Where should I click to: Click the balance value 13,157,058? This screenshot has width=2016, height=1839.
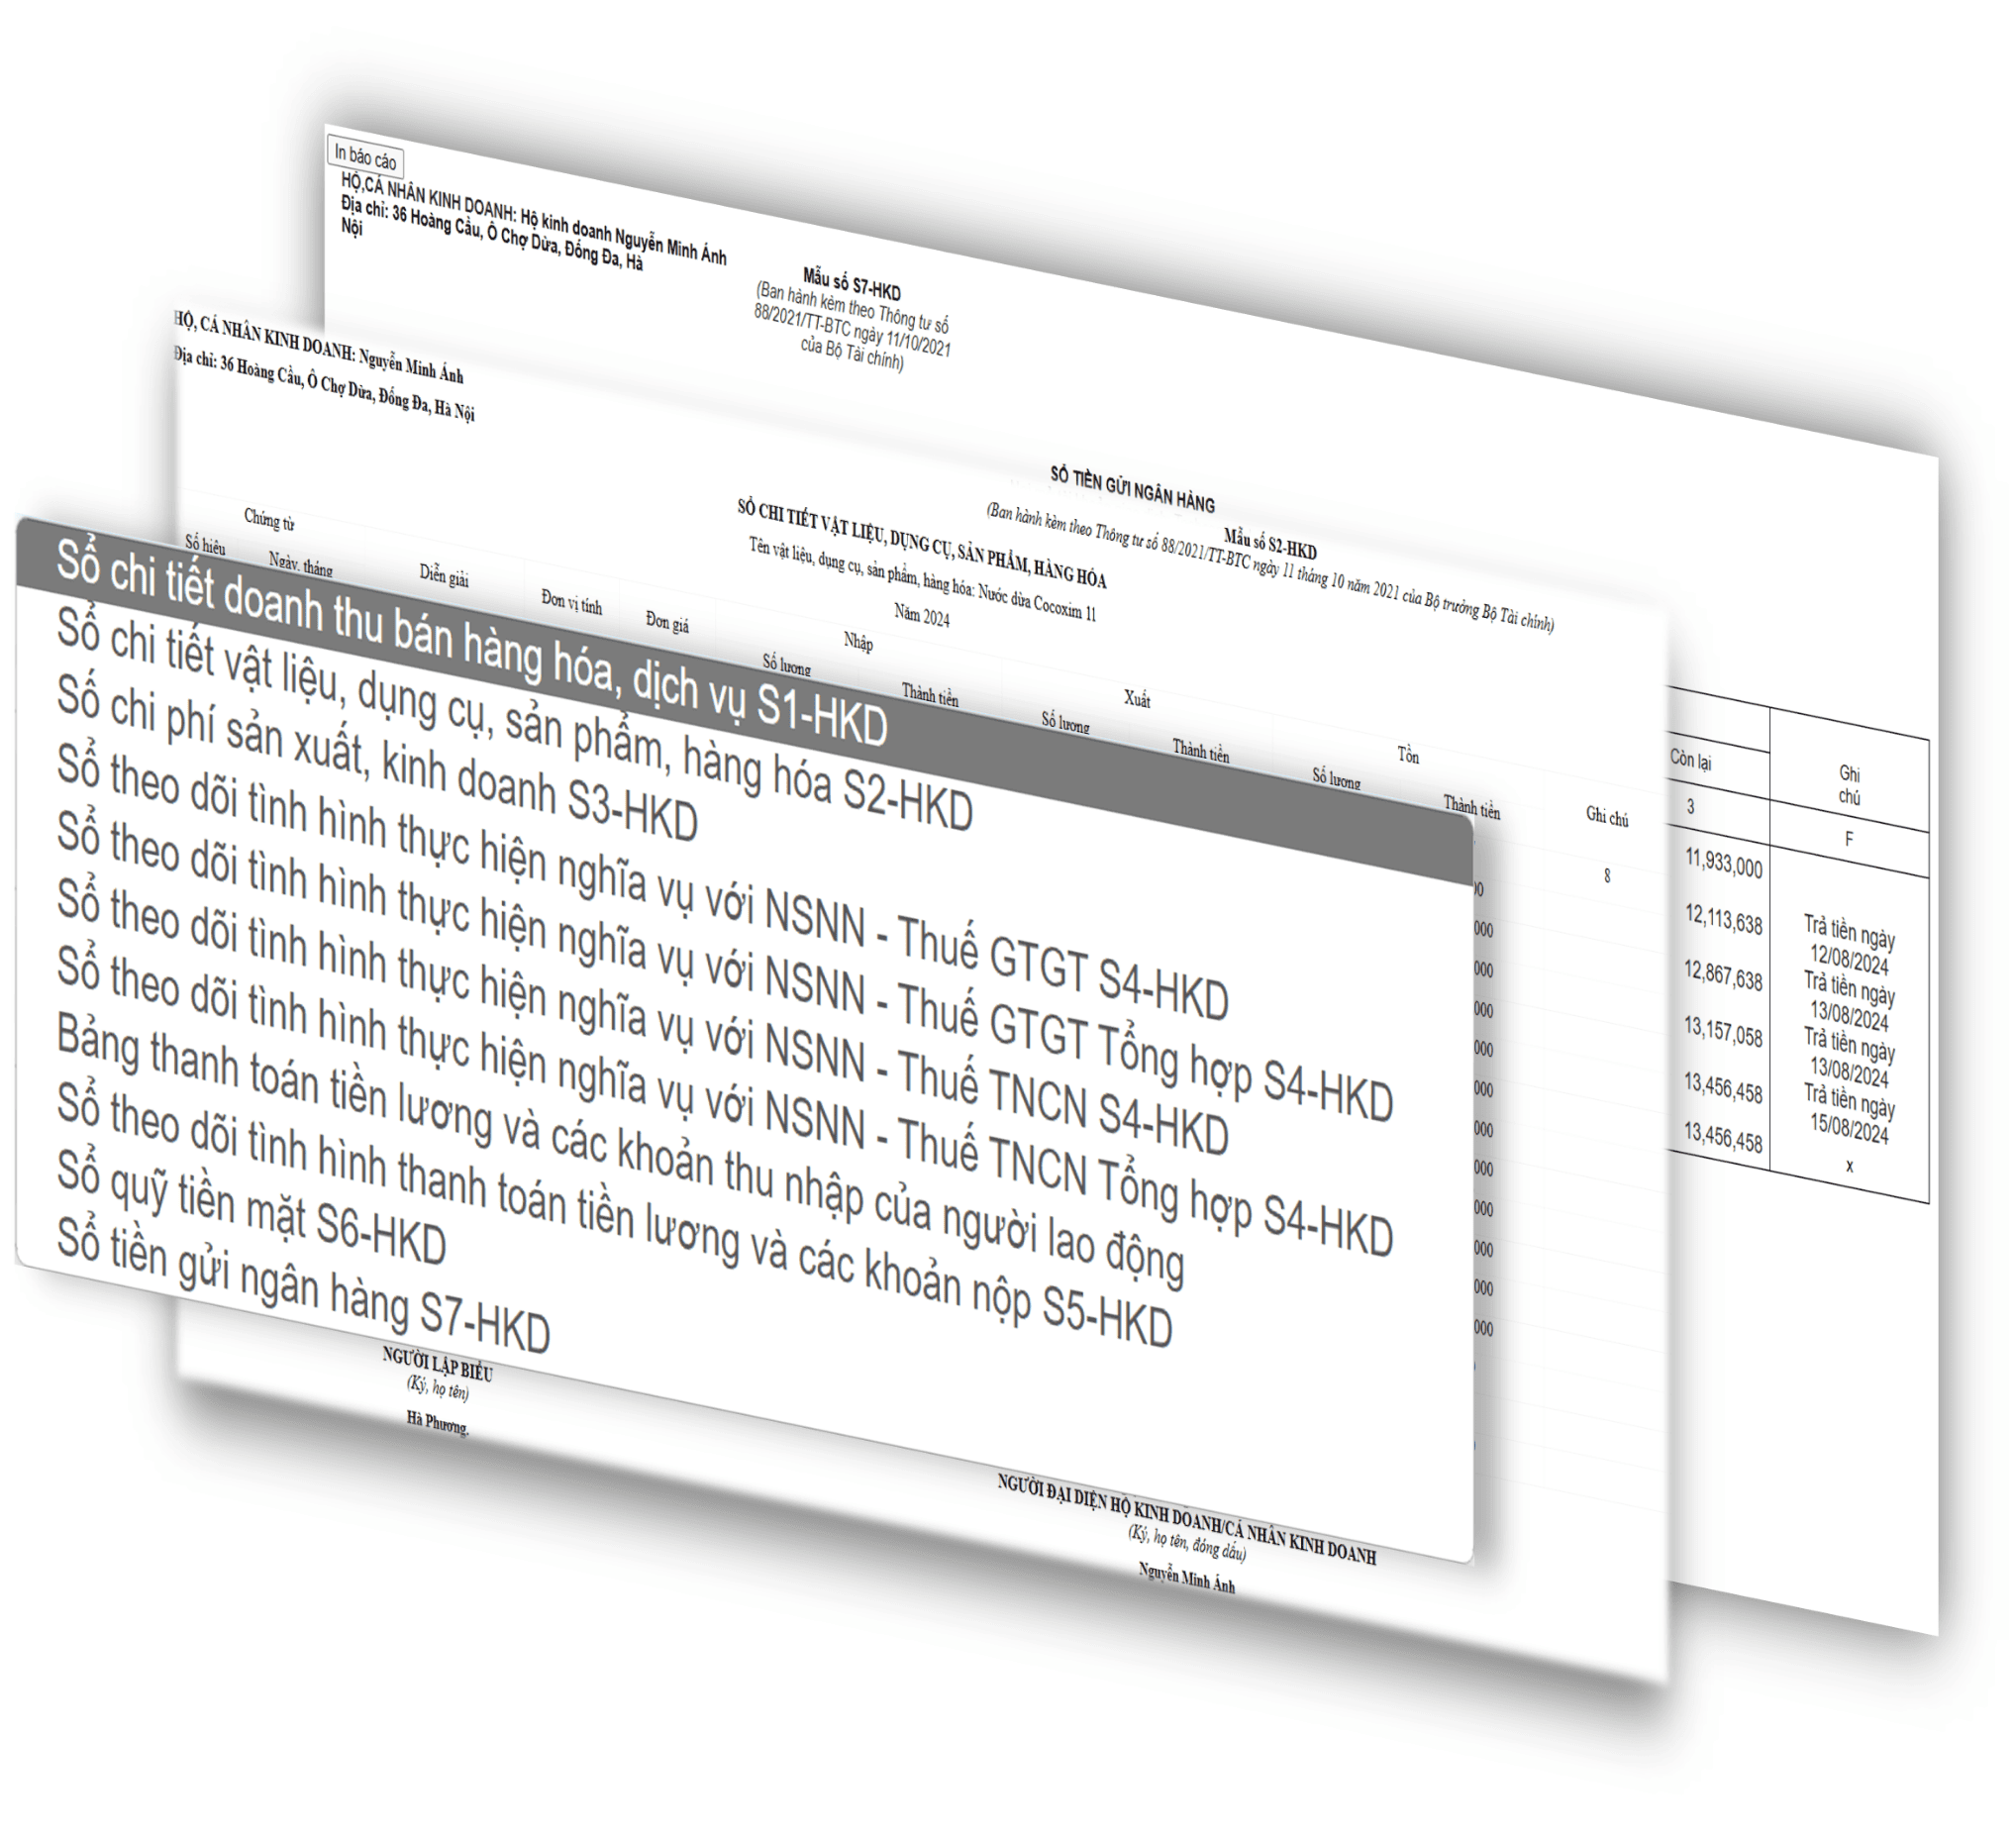click(x=1723, y=1030)
